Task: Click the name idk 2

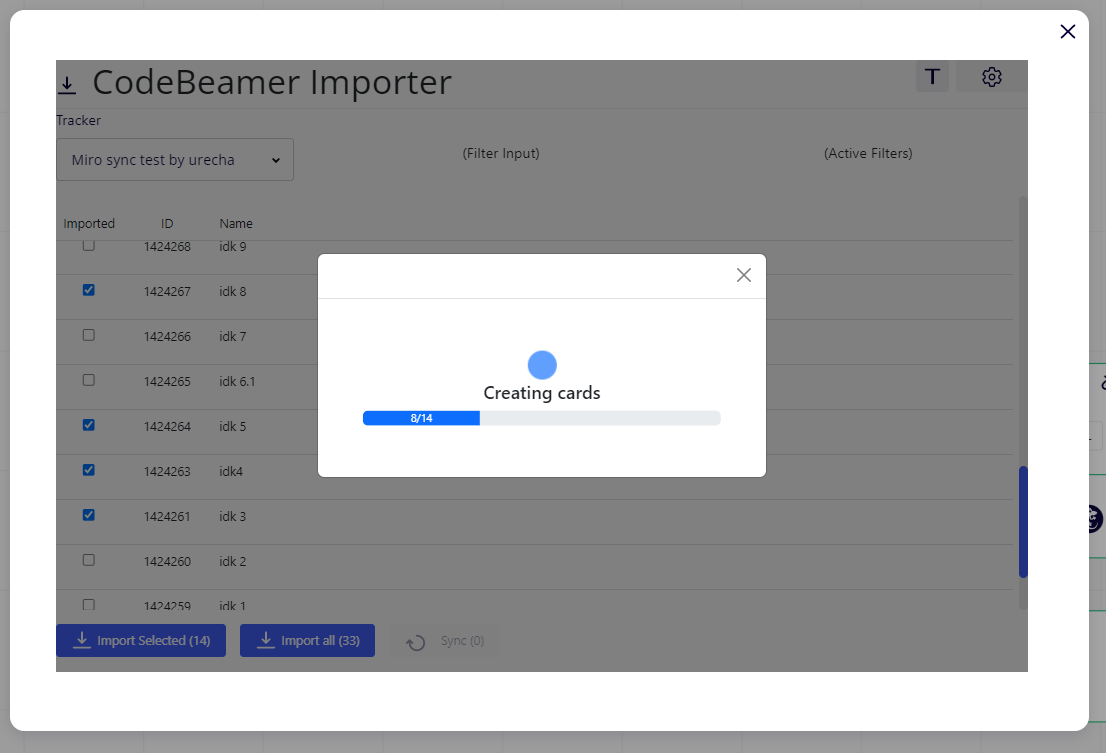Action: click(233, 561)
